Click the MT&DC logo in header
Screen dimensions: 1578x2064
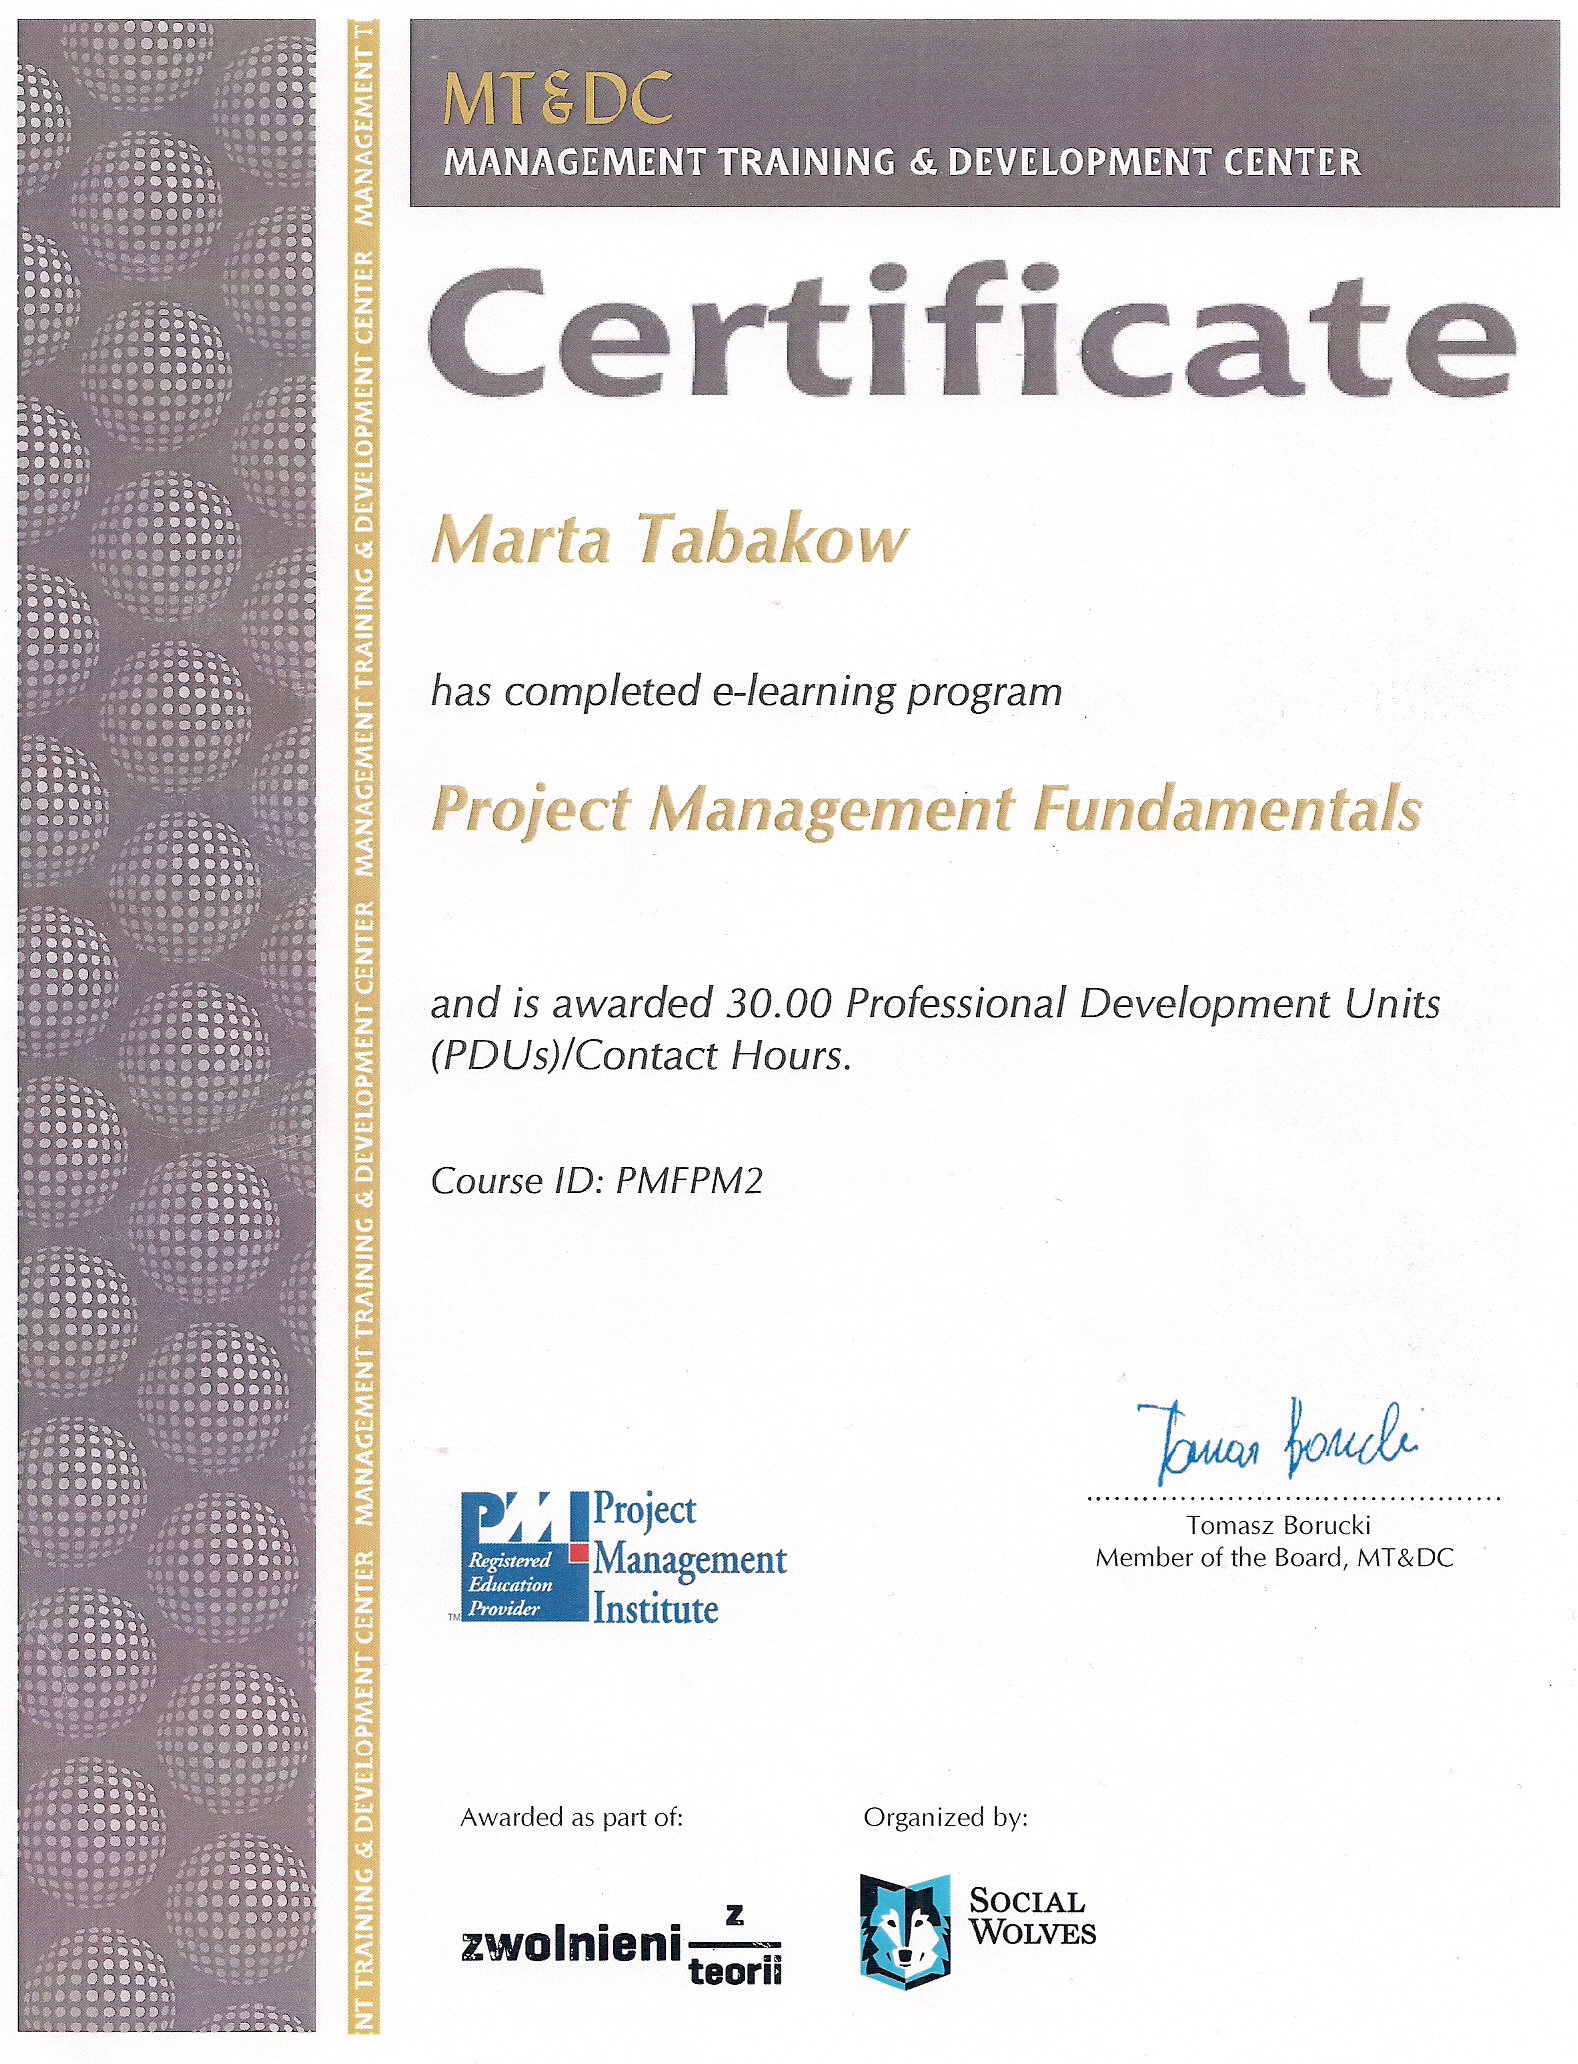[x=557, y=99]
